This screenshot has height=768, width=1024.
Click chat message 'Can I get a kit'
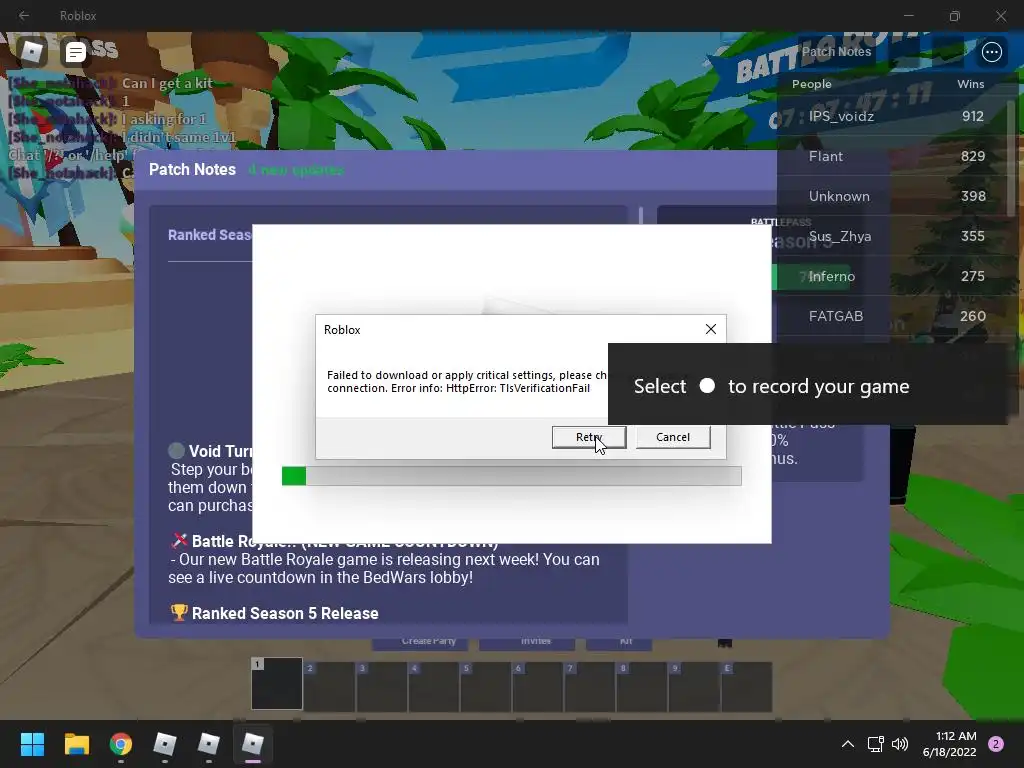pos(167,84)
